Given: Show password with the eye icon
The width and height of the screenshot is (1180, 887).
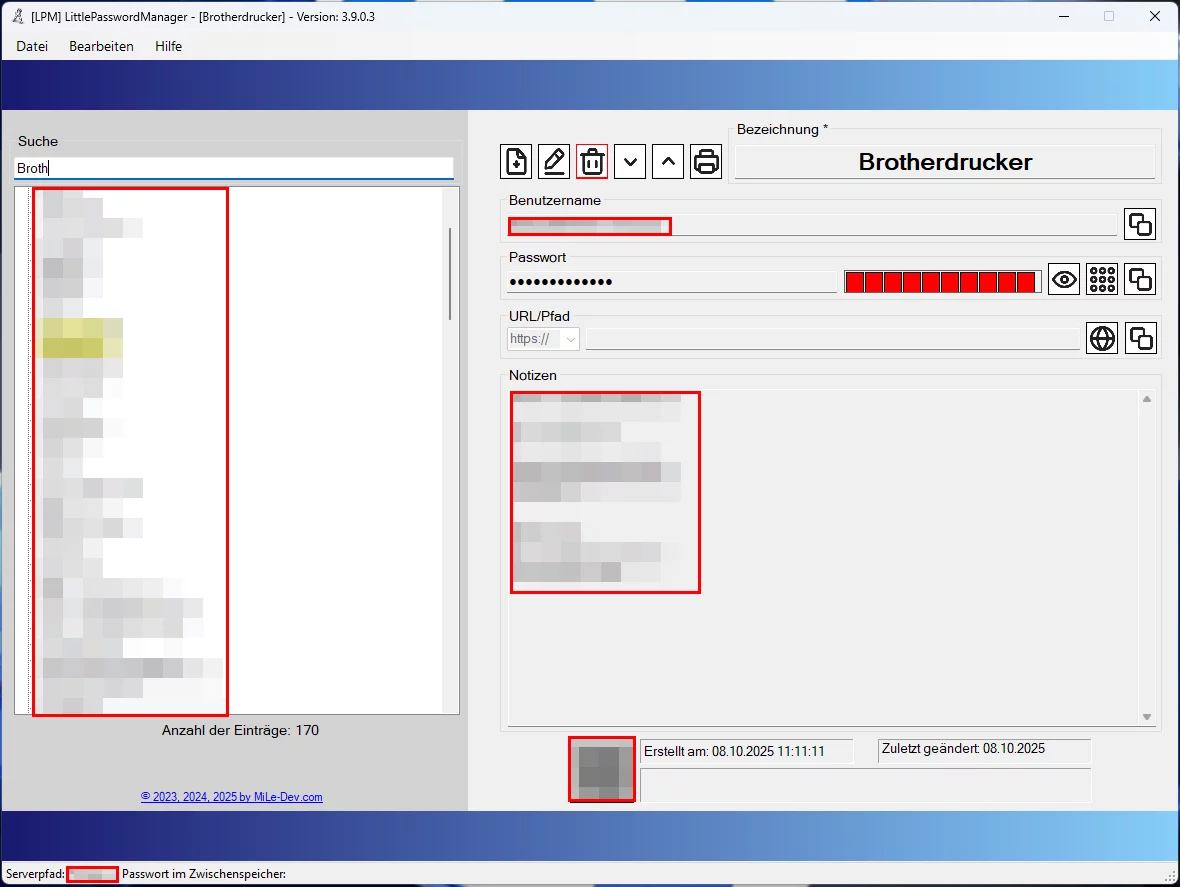Looking at the screenshot, I should [x=1064, y=280].
